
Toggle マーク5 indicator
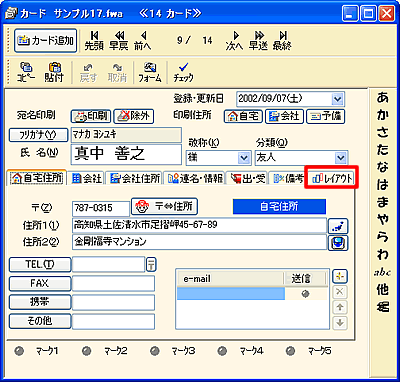coord(290,351)
